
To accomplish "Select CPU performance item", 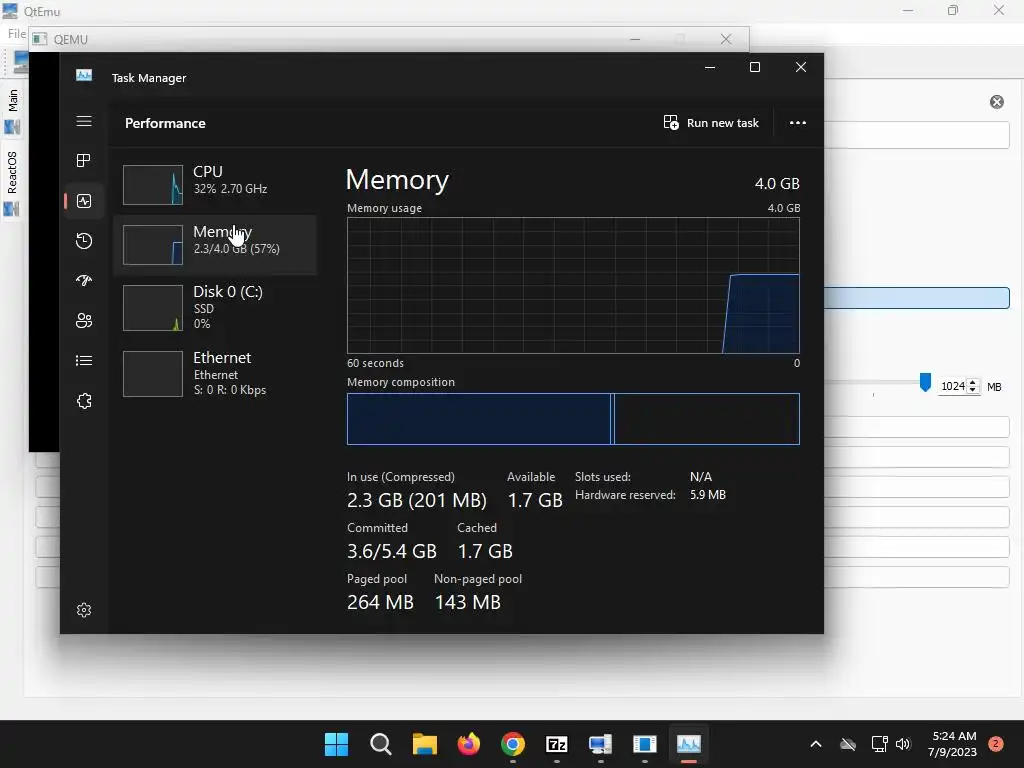I will (x=215, y=184).
